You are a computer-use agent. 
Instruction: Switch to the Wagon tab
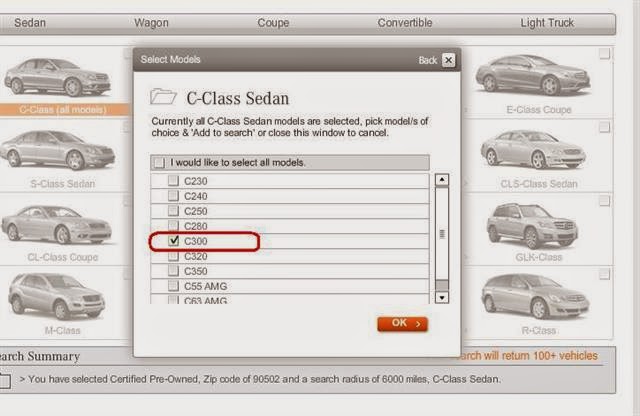pos(151,23)
